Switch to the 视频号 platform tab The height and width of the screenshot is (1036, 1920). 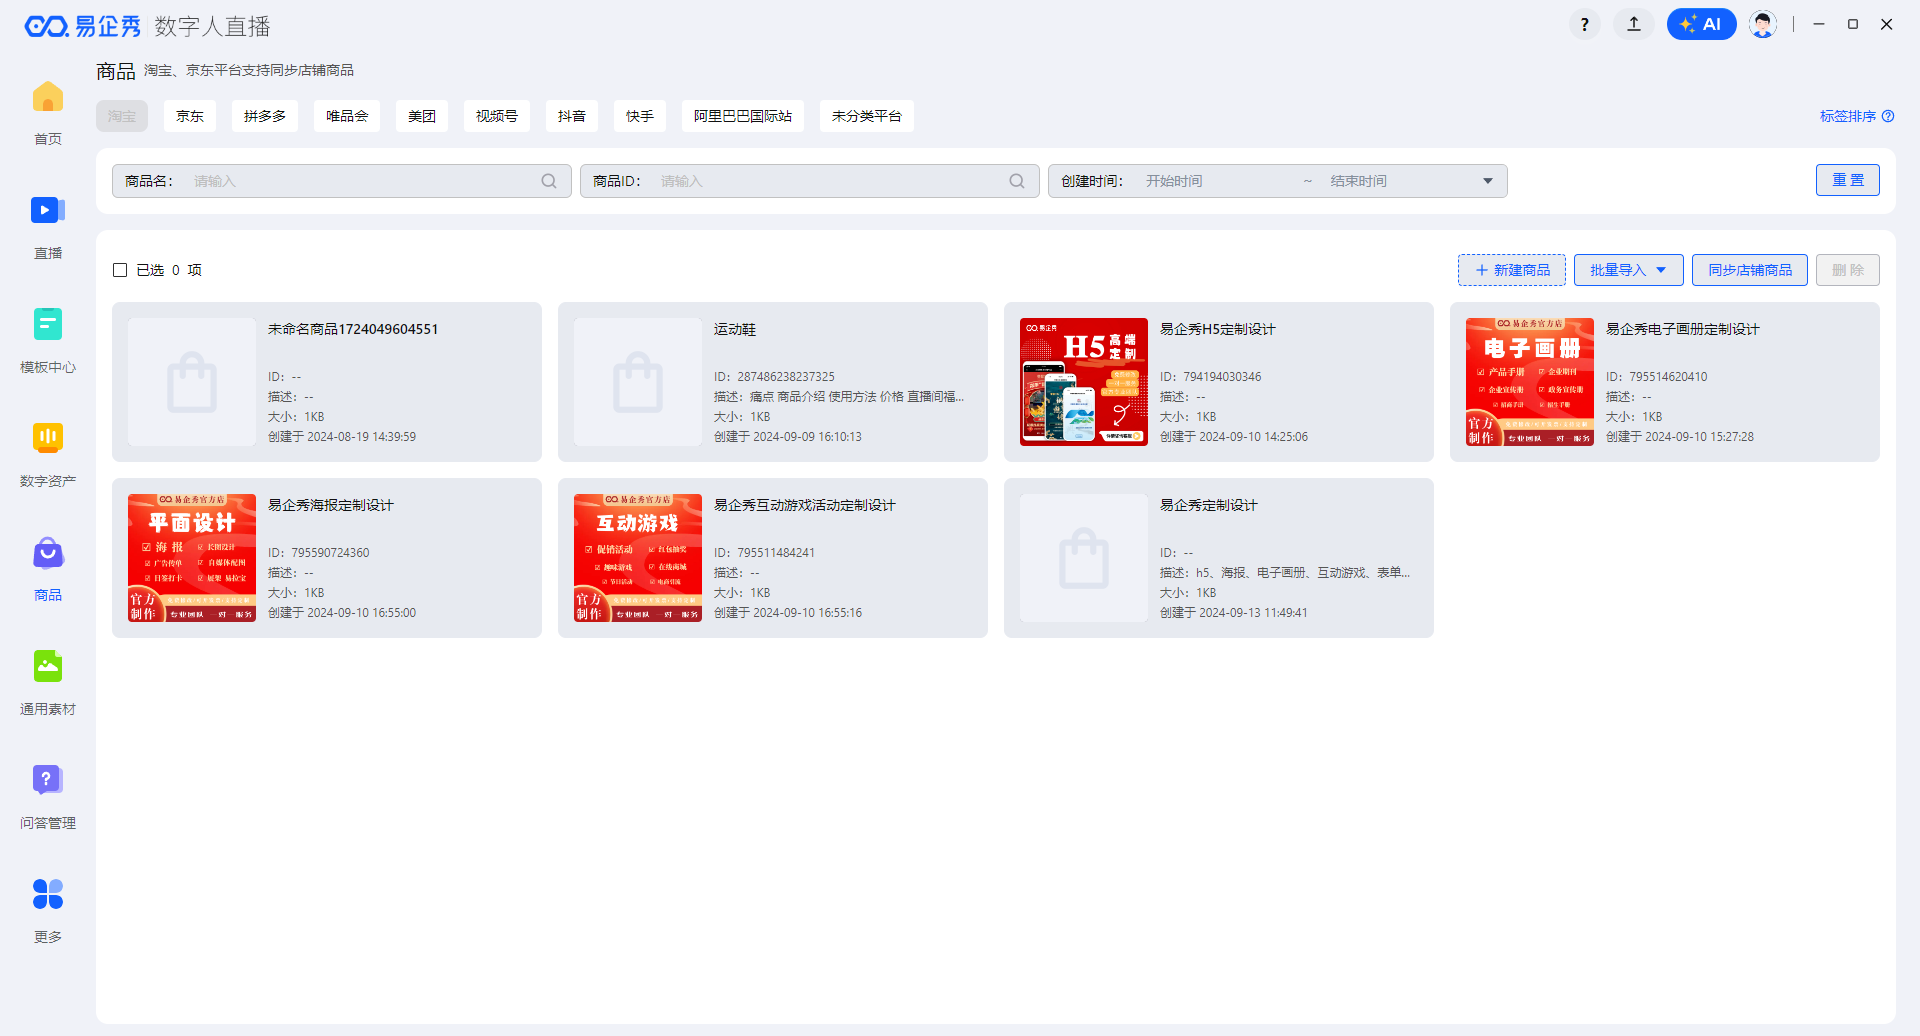pyautogui.click(x=497, y=116)
